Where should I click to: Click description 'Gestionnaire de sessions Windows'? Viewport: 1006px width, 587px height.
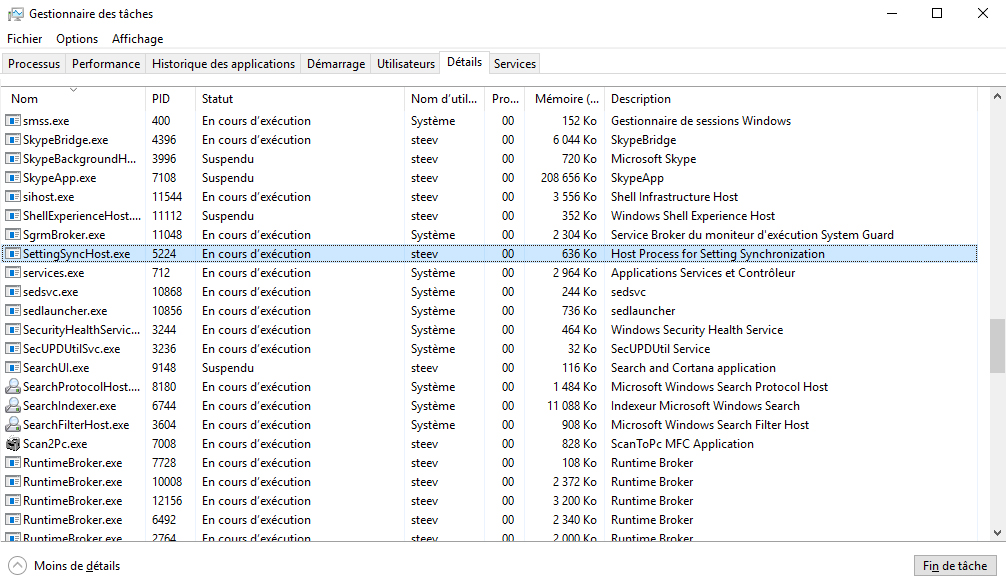click(701, 121)
